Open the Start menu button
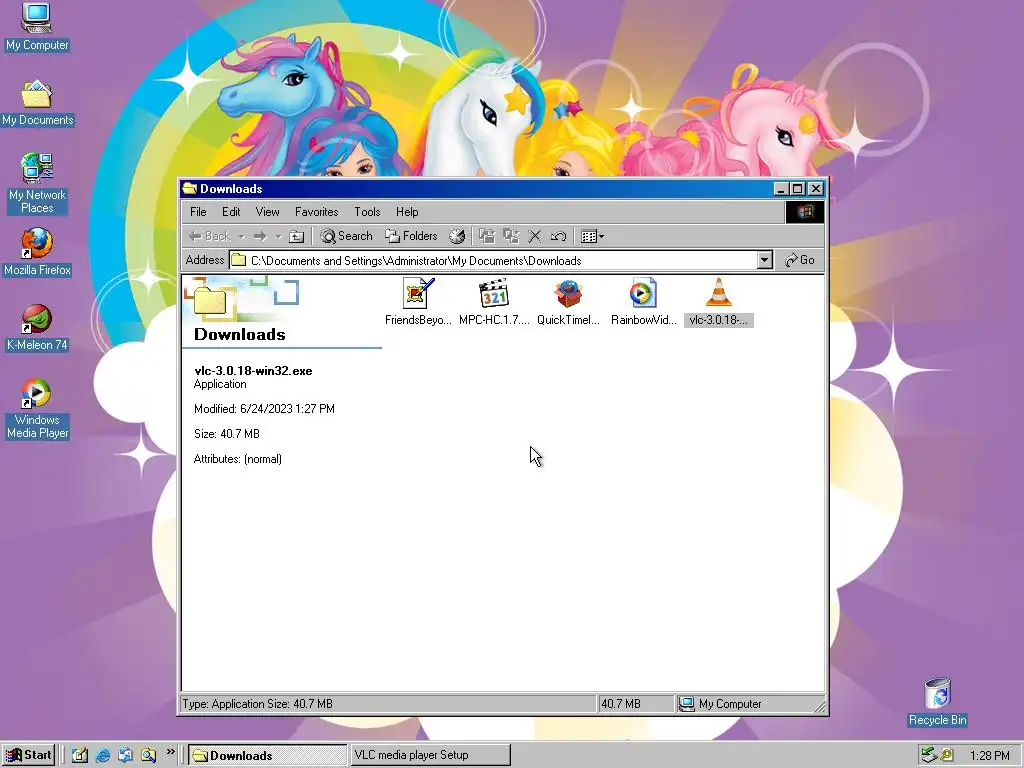Viewport: 1024px width, 768px height. click(28, 755)
